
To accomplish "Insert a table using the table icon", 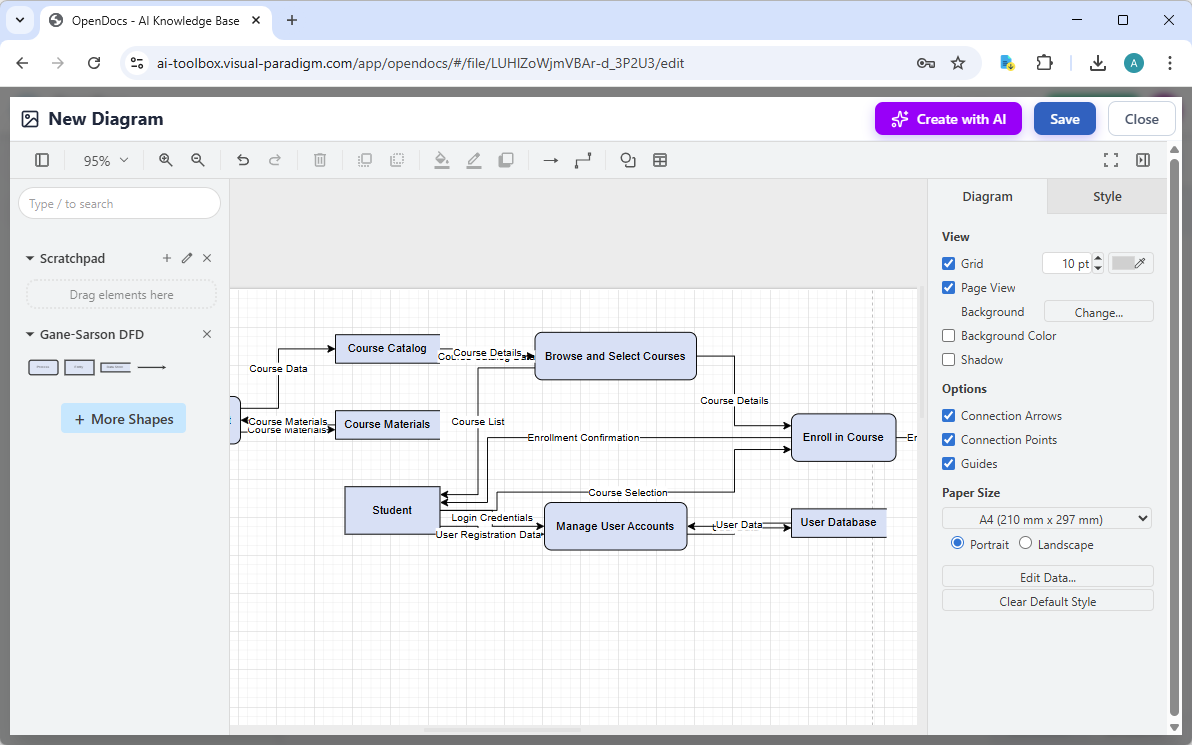I will tap(660, 160).
